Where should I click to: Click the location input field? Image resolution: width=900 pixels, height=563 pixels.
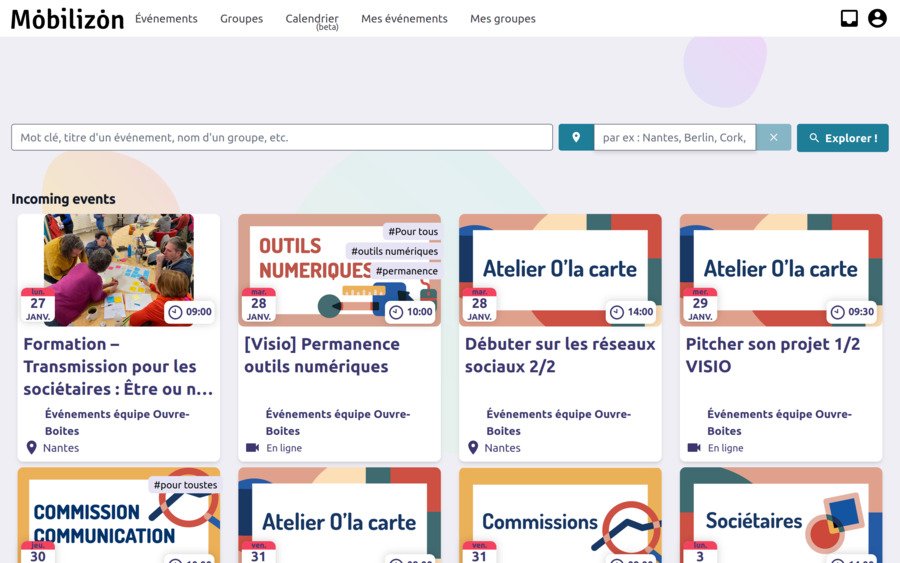pos(674,138)
